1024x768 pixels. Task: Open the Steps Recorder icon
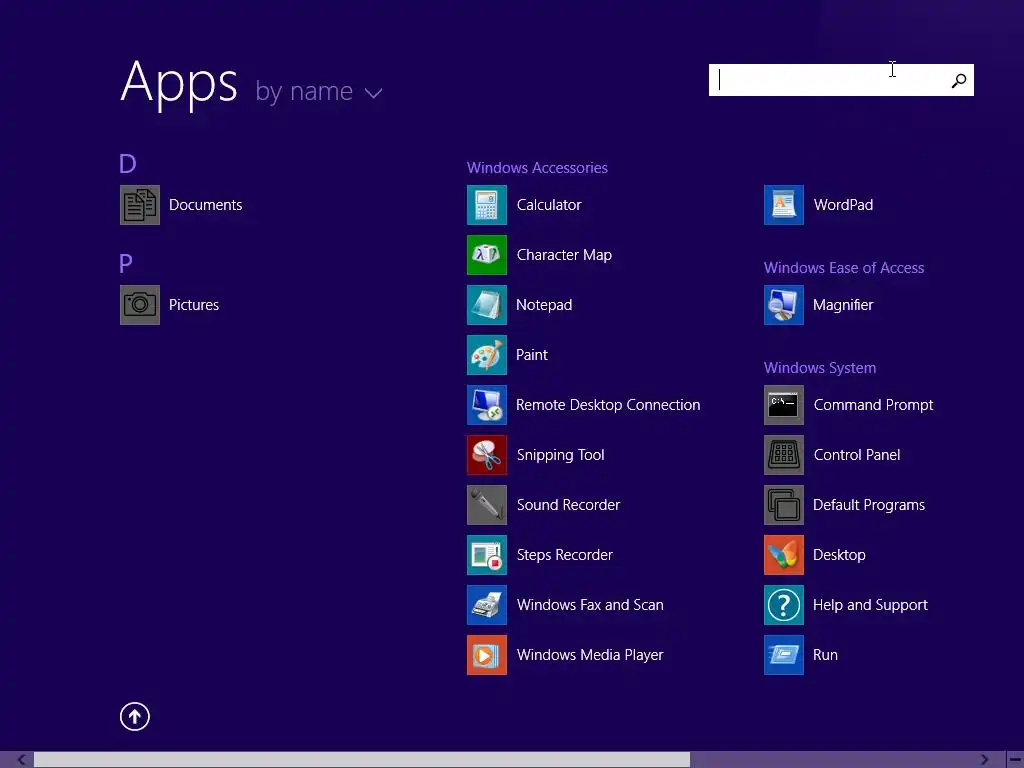tap(487, 555)
